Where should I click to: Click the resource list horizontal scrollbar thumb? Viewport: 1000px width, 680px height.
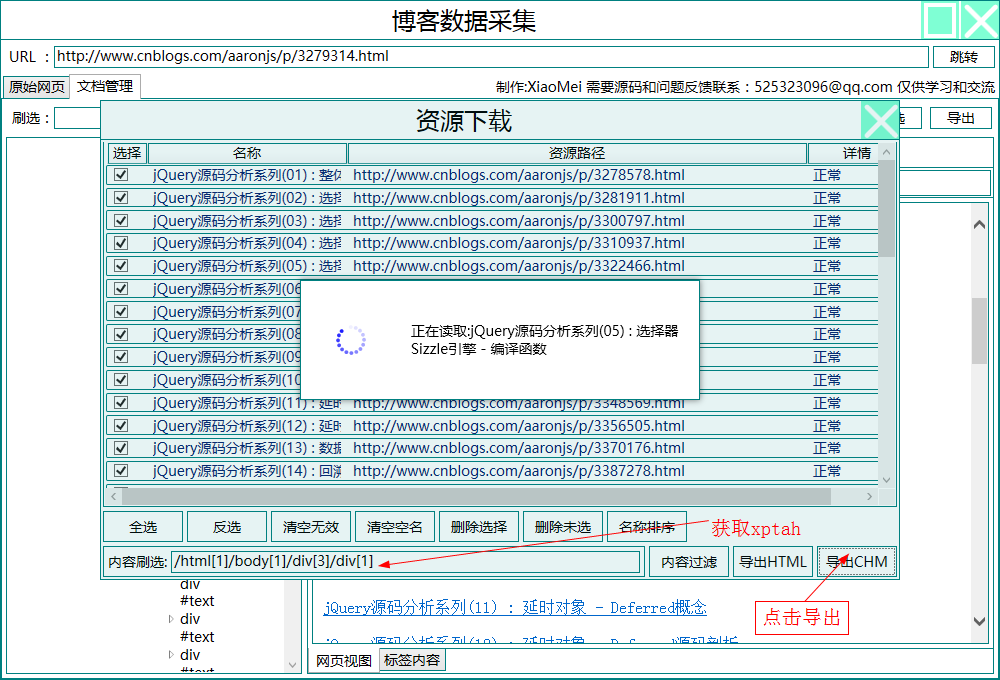coord(476,496)
